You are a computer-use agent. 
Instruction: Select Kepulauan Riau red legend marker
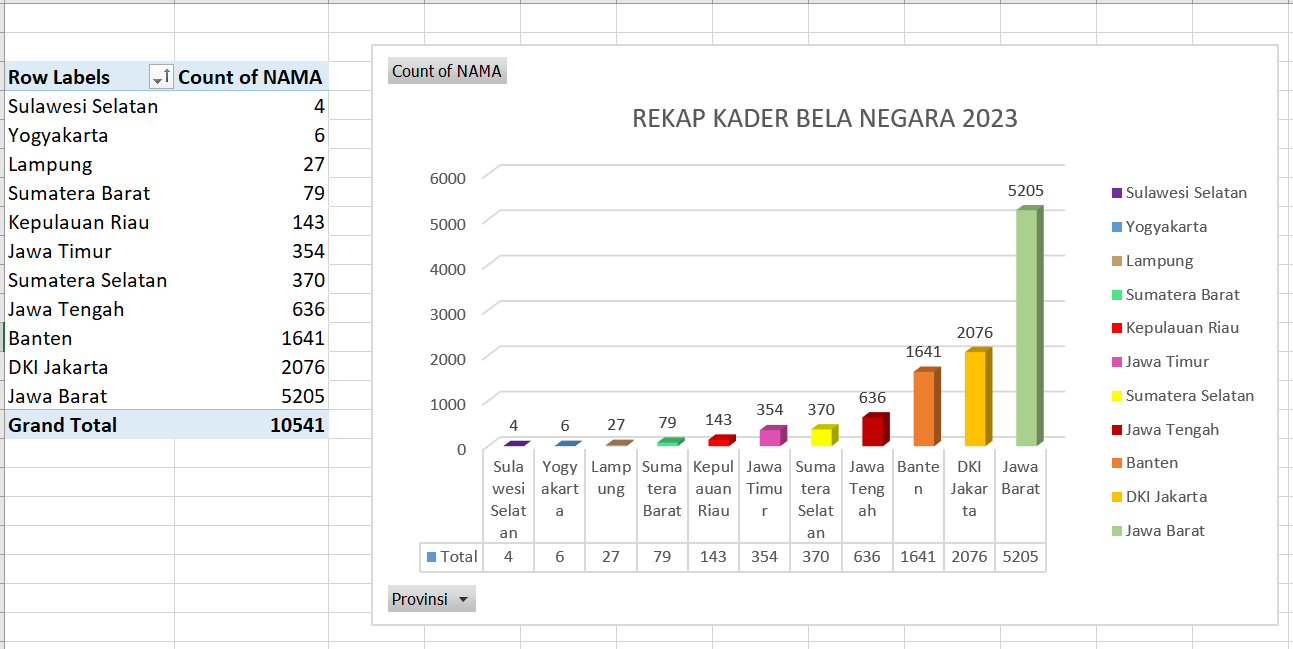[1116, 328]
